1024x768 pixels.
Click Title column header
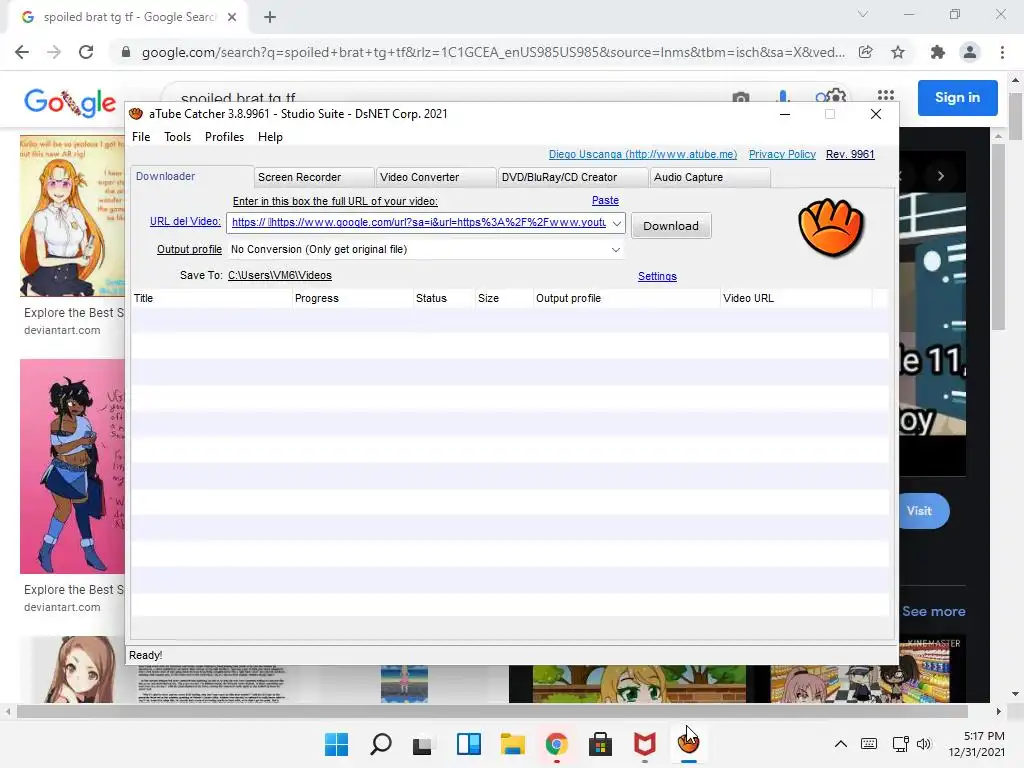(x=211, y=298)
